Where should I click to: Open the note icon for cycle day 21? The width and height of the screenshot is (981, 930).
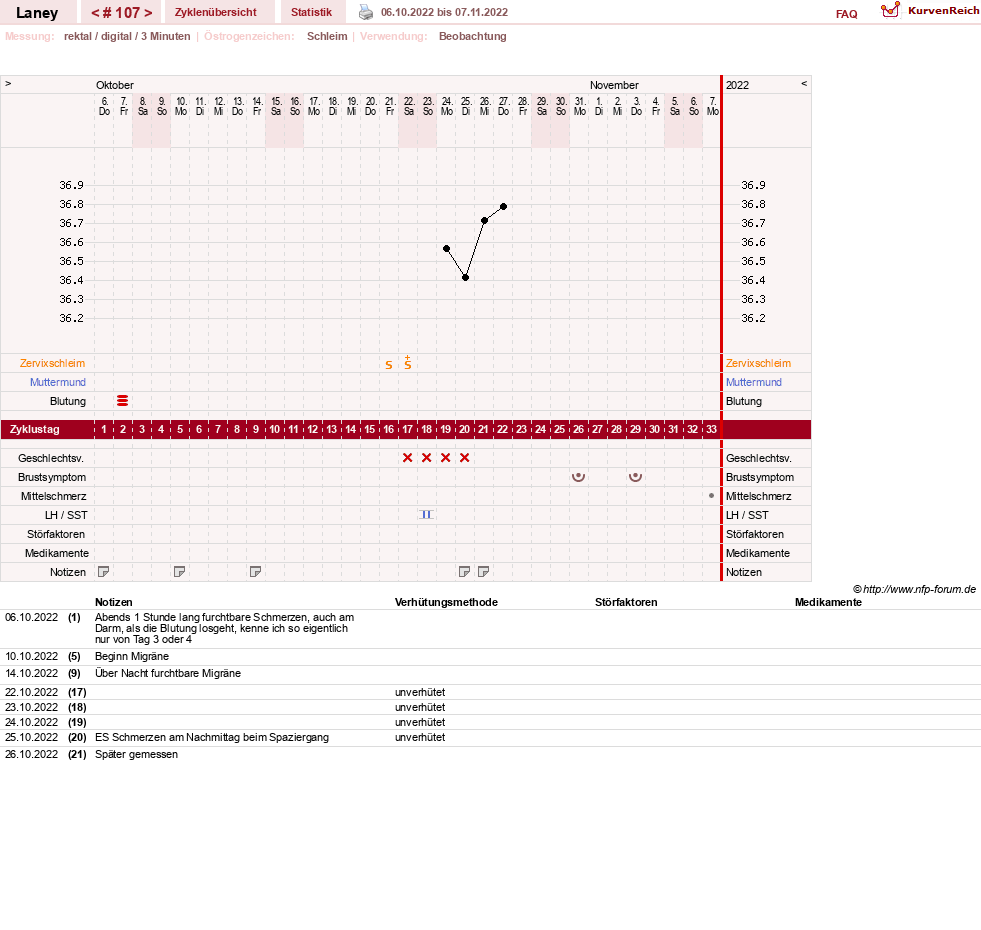tap(484, 571)
